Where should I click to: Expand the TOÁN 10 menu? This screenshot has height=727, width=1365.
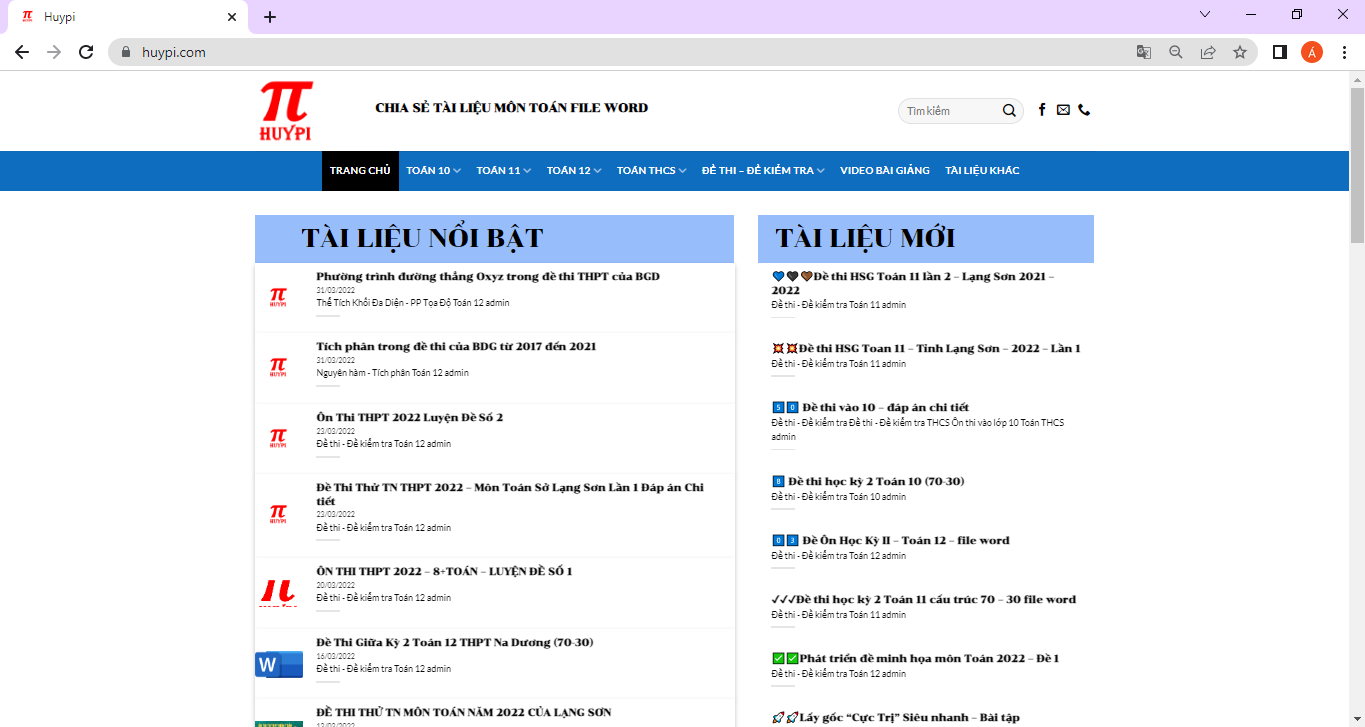pos(433,171)
